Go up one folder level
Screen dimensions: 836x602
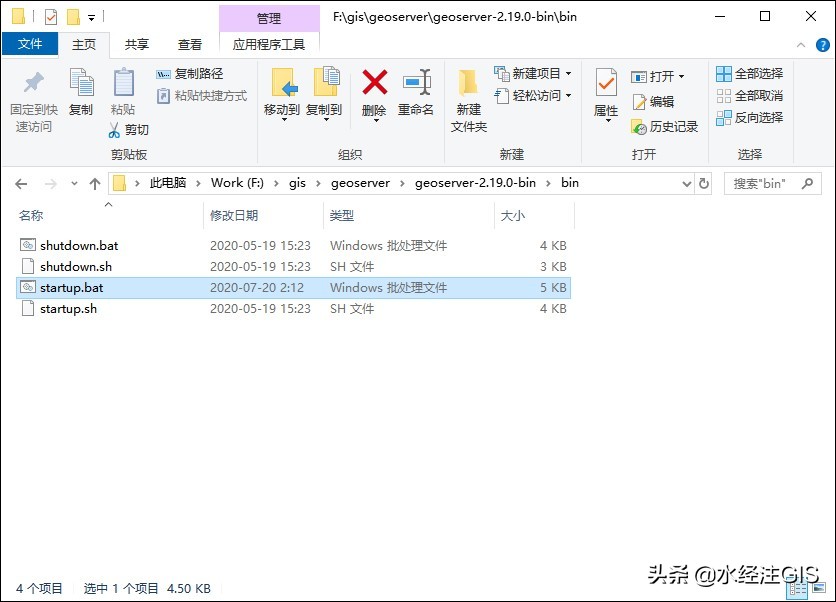click(95, 184)
